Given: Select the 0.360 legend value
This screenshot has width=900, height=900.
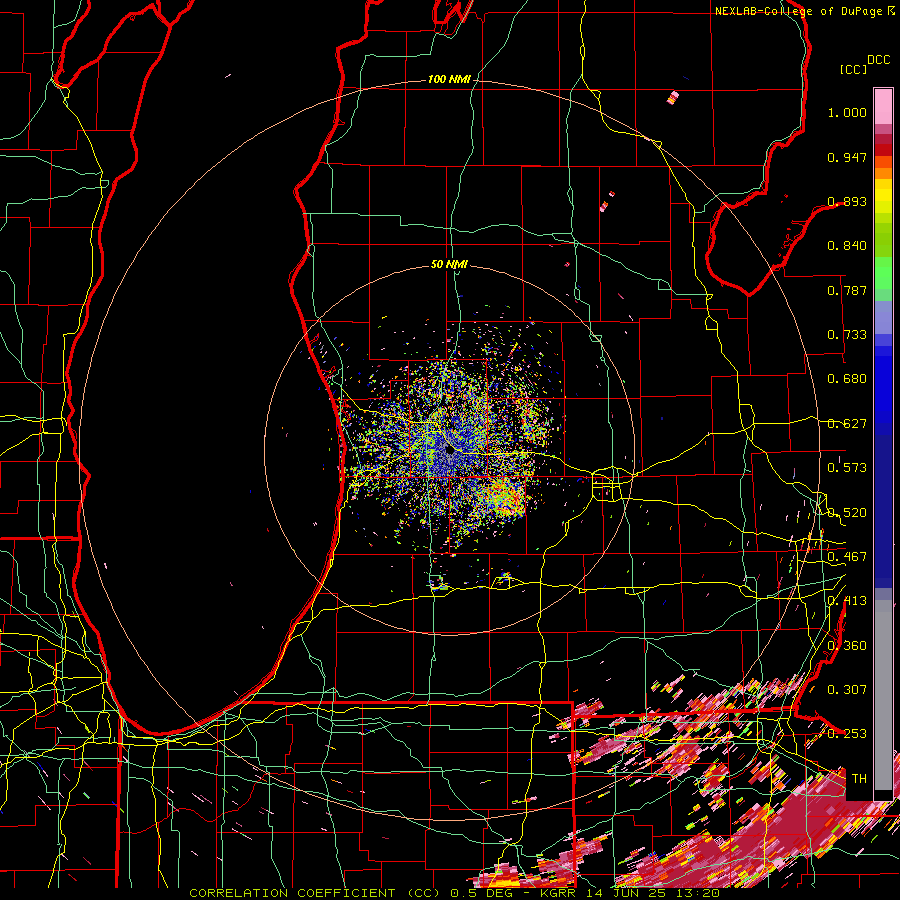Looking at the screenshot, I should 847,646.
